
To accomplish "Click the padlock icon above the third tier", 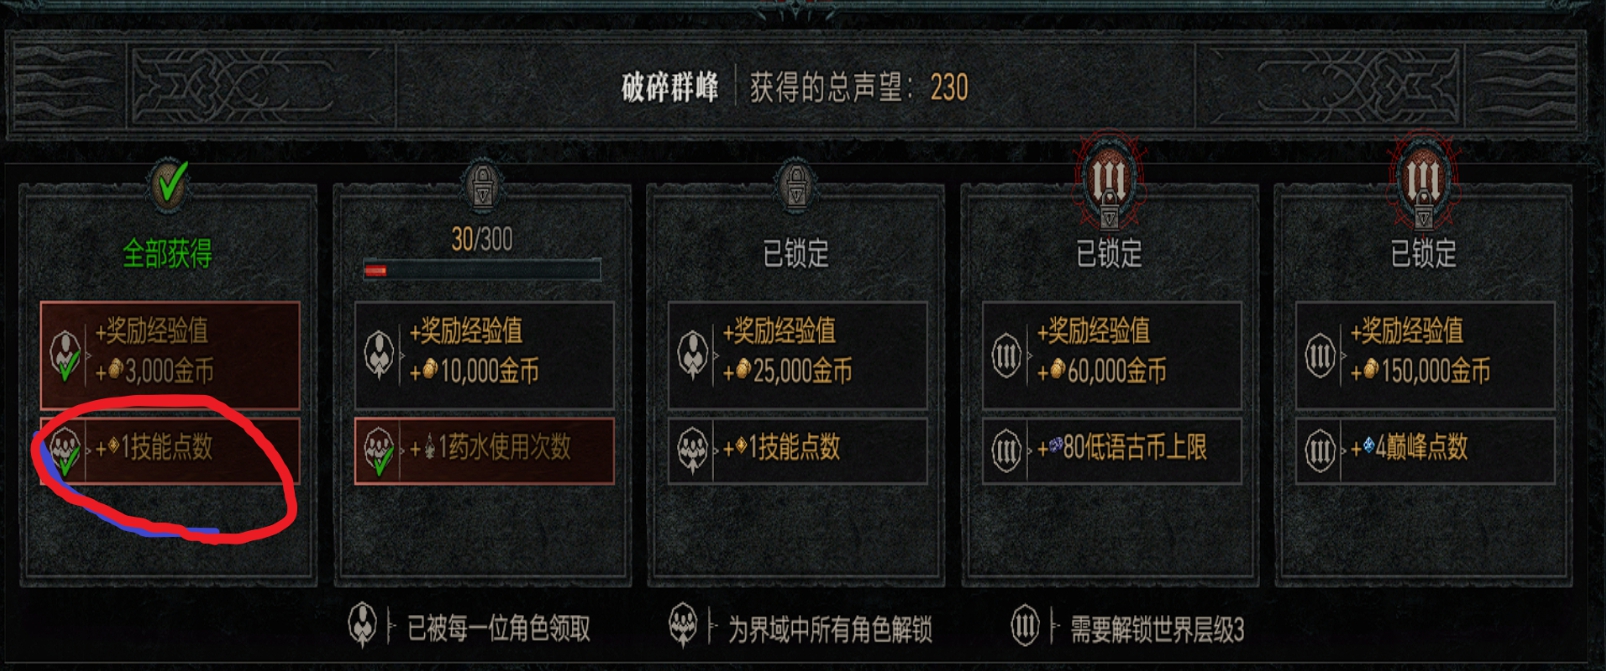I will pyautogui.click(x=796, y=185).
